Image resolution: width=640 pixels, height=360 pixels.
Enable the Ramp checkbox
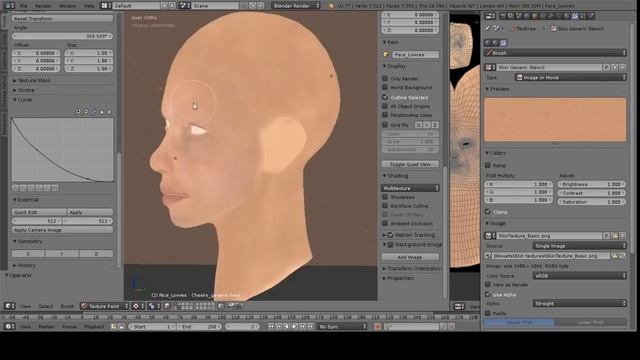click(x=488, y=165)
